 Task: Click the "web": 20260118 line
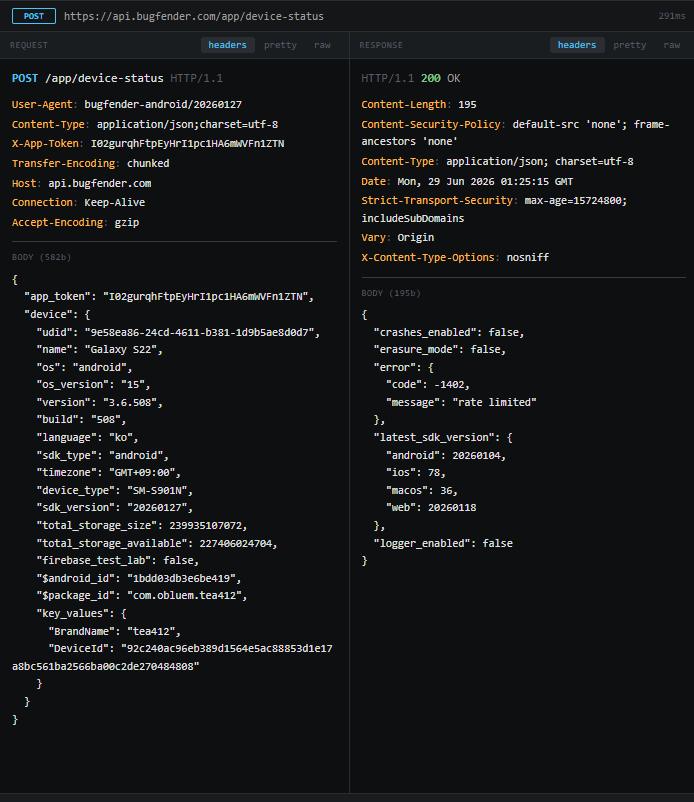pyautogui.click(x=431, y=508)
